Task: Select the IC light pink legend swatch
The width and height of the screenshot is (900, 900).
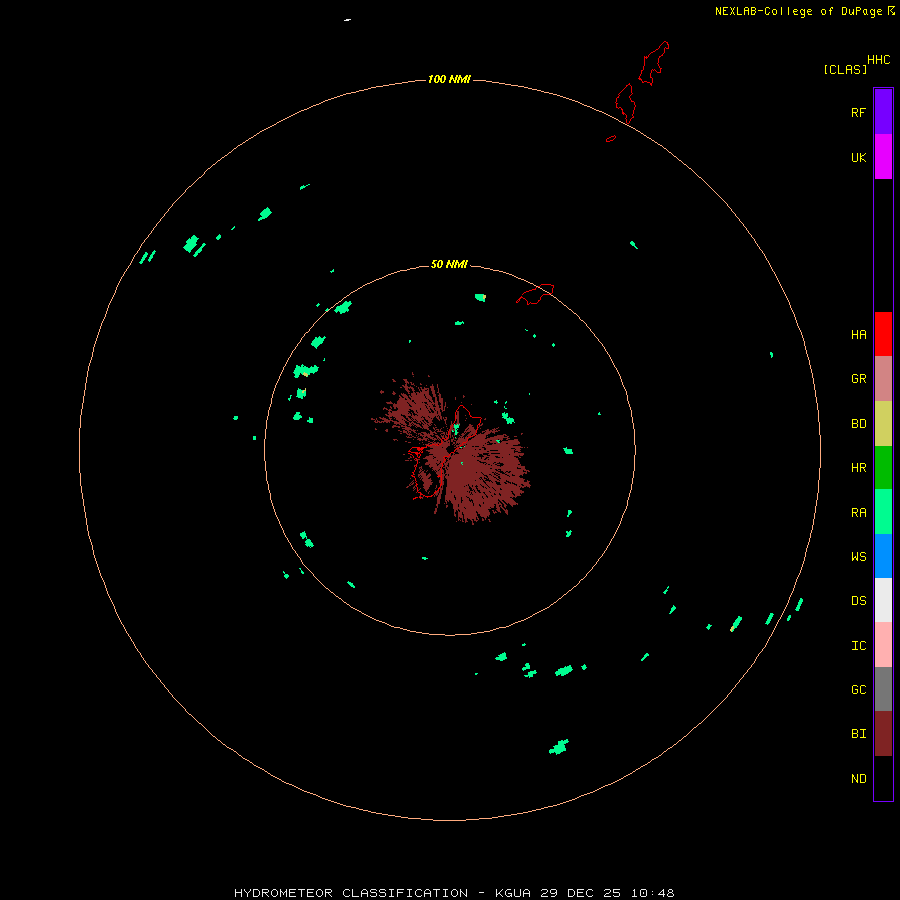Action: [883, 645]
